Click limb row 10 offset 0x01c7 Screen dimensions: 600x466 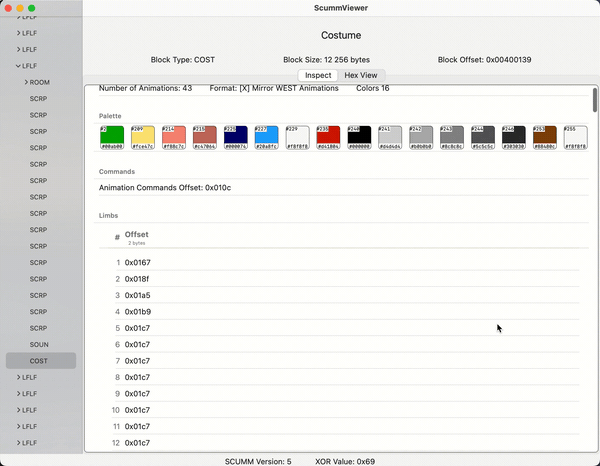tap(137, 410)
